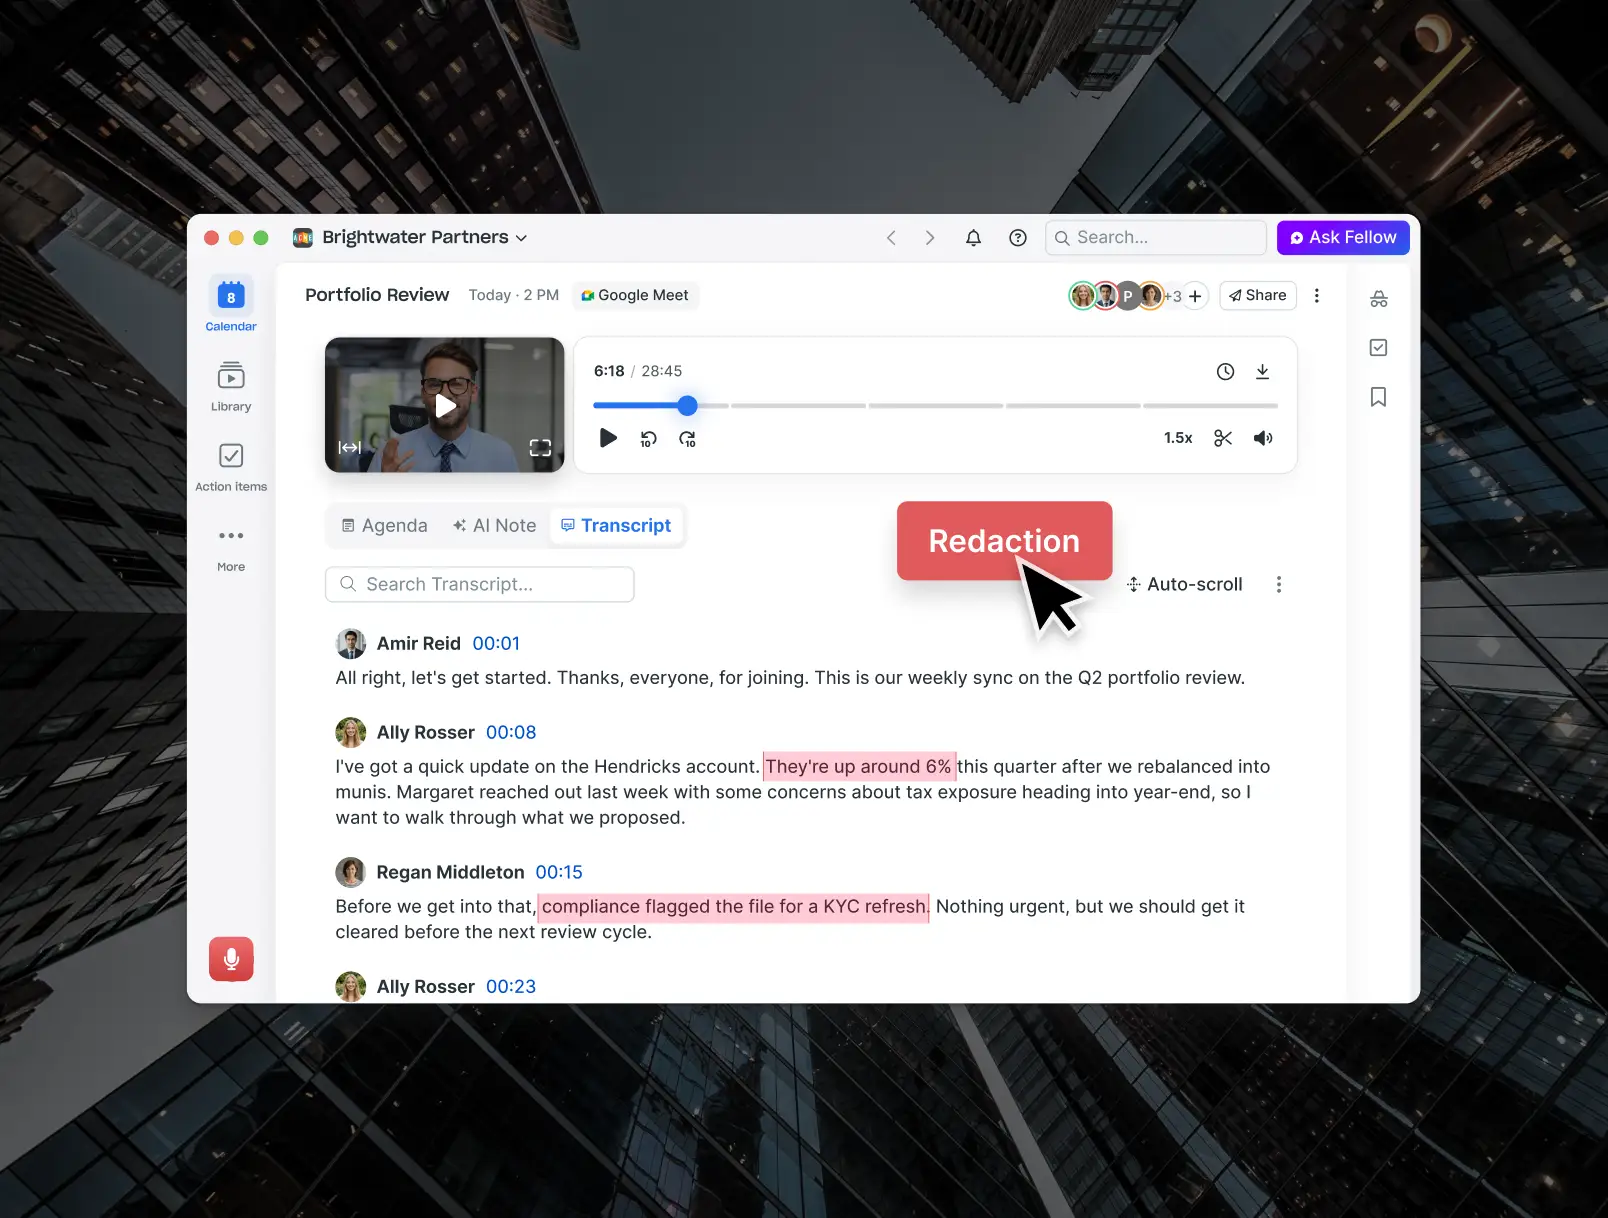
Task: Open the Google Meet link chip
Action: 635,295
